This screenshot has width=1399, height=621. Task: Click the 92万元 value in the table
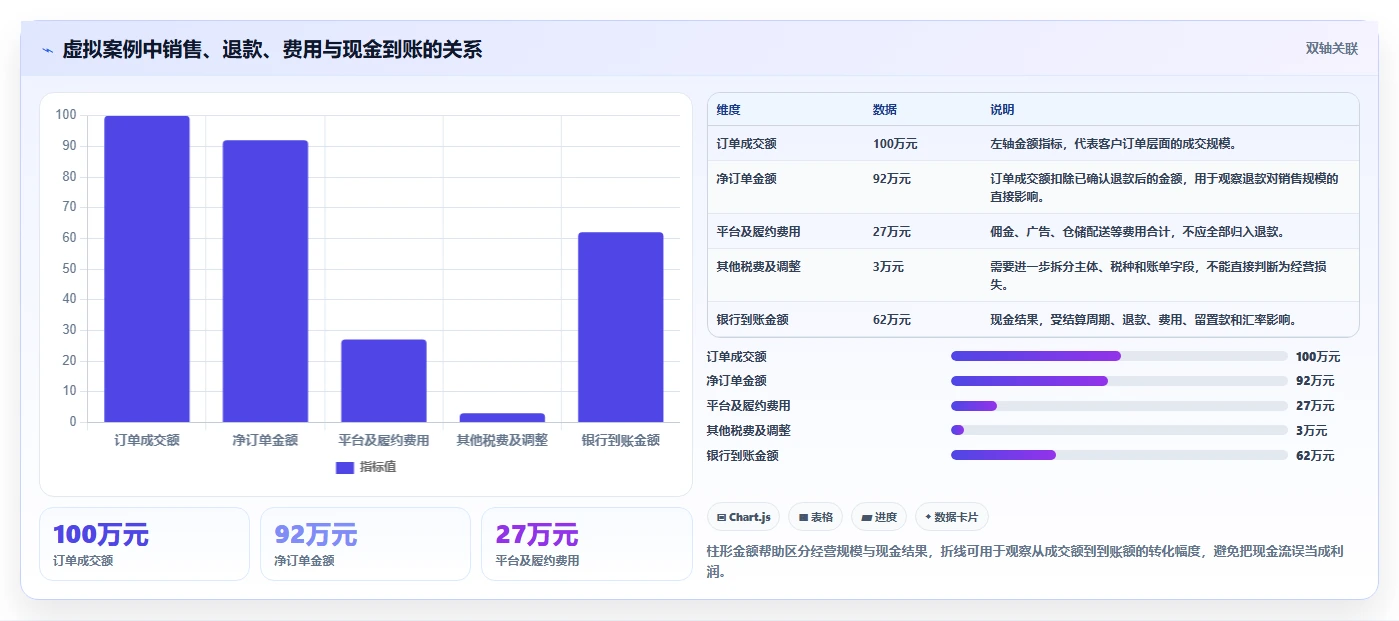(892, 179)
